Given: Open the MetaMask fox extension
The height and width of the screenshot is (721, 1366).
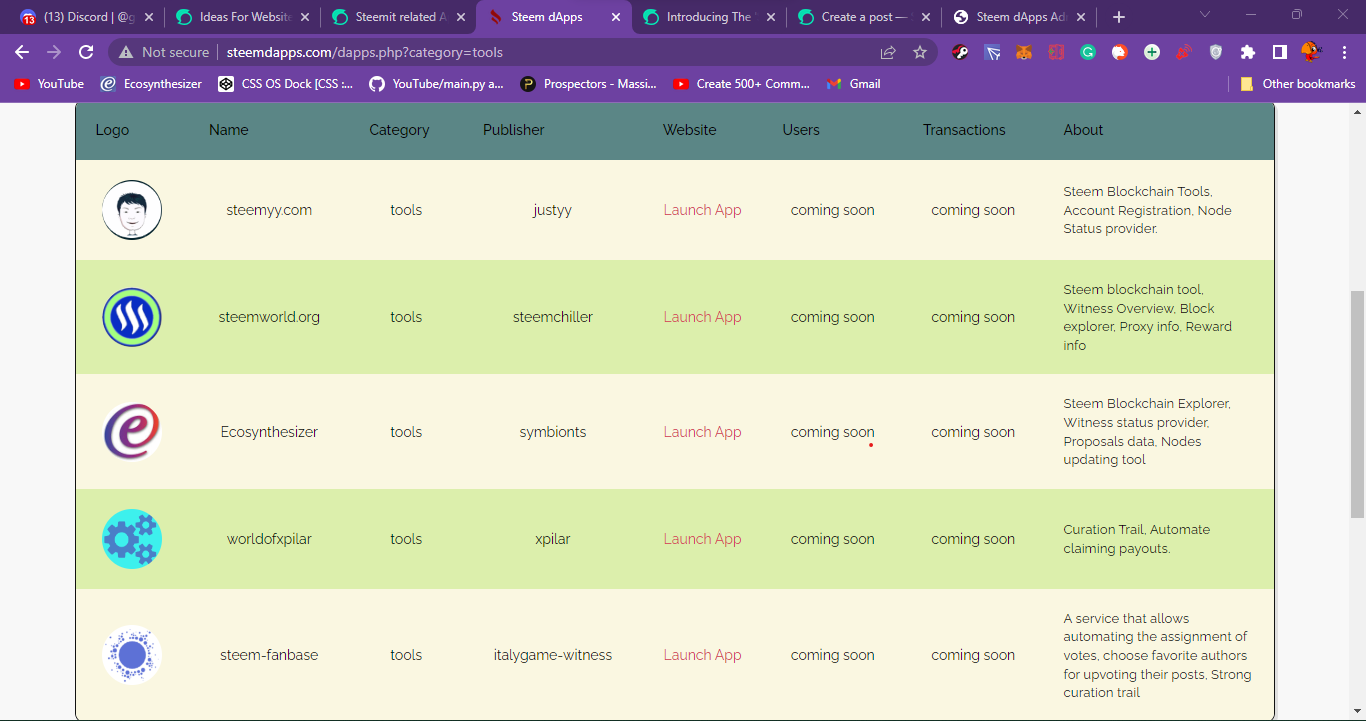Looking at the screenshot, I should (x=1024, y=52).
